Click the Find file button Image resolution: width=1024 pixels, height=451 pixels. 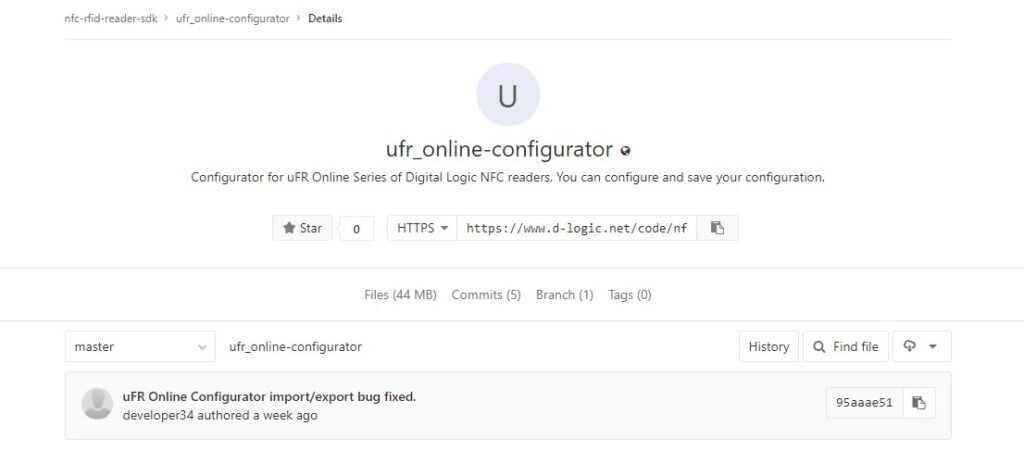(846, 347)
